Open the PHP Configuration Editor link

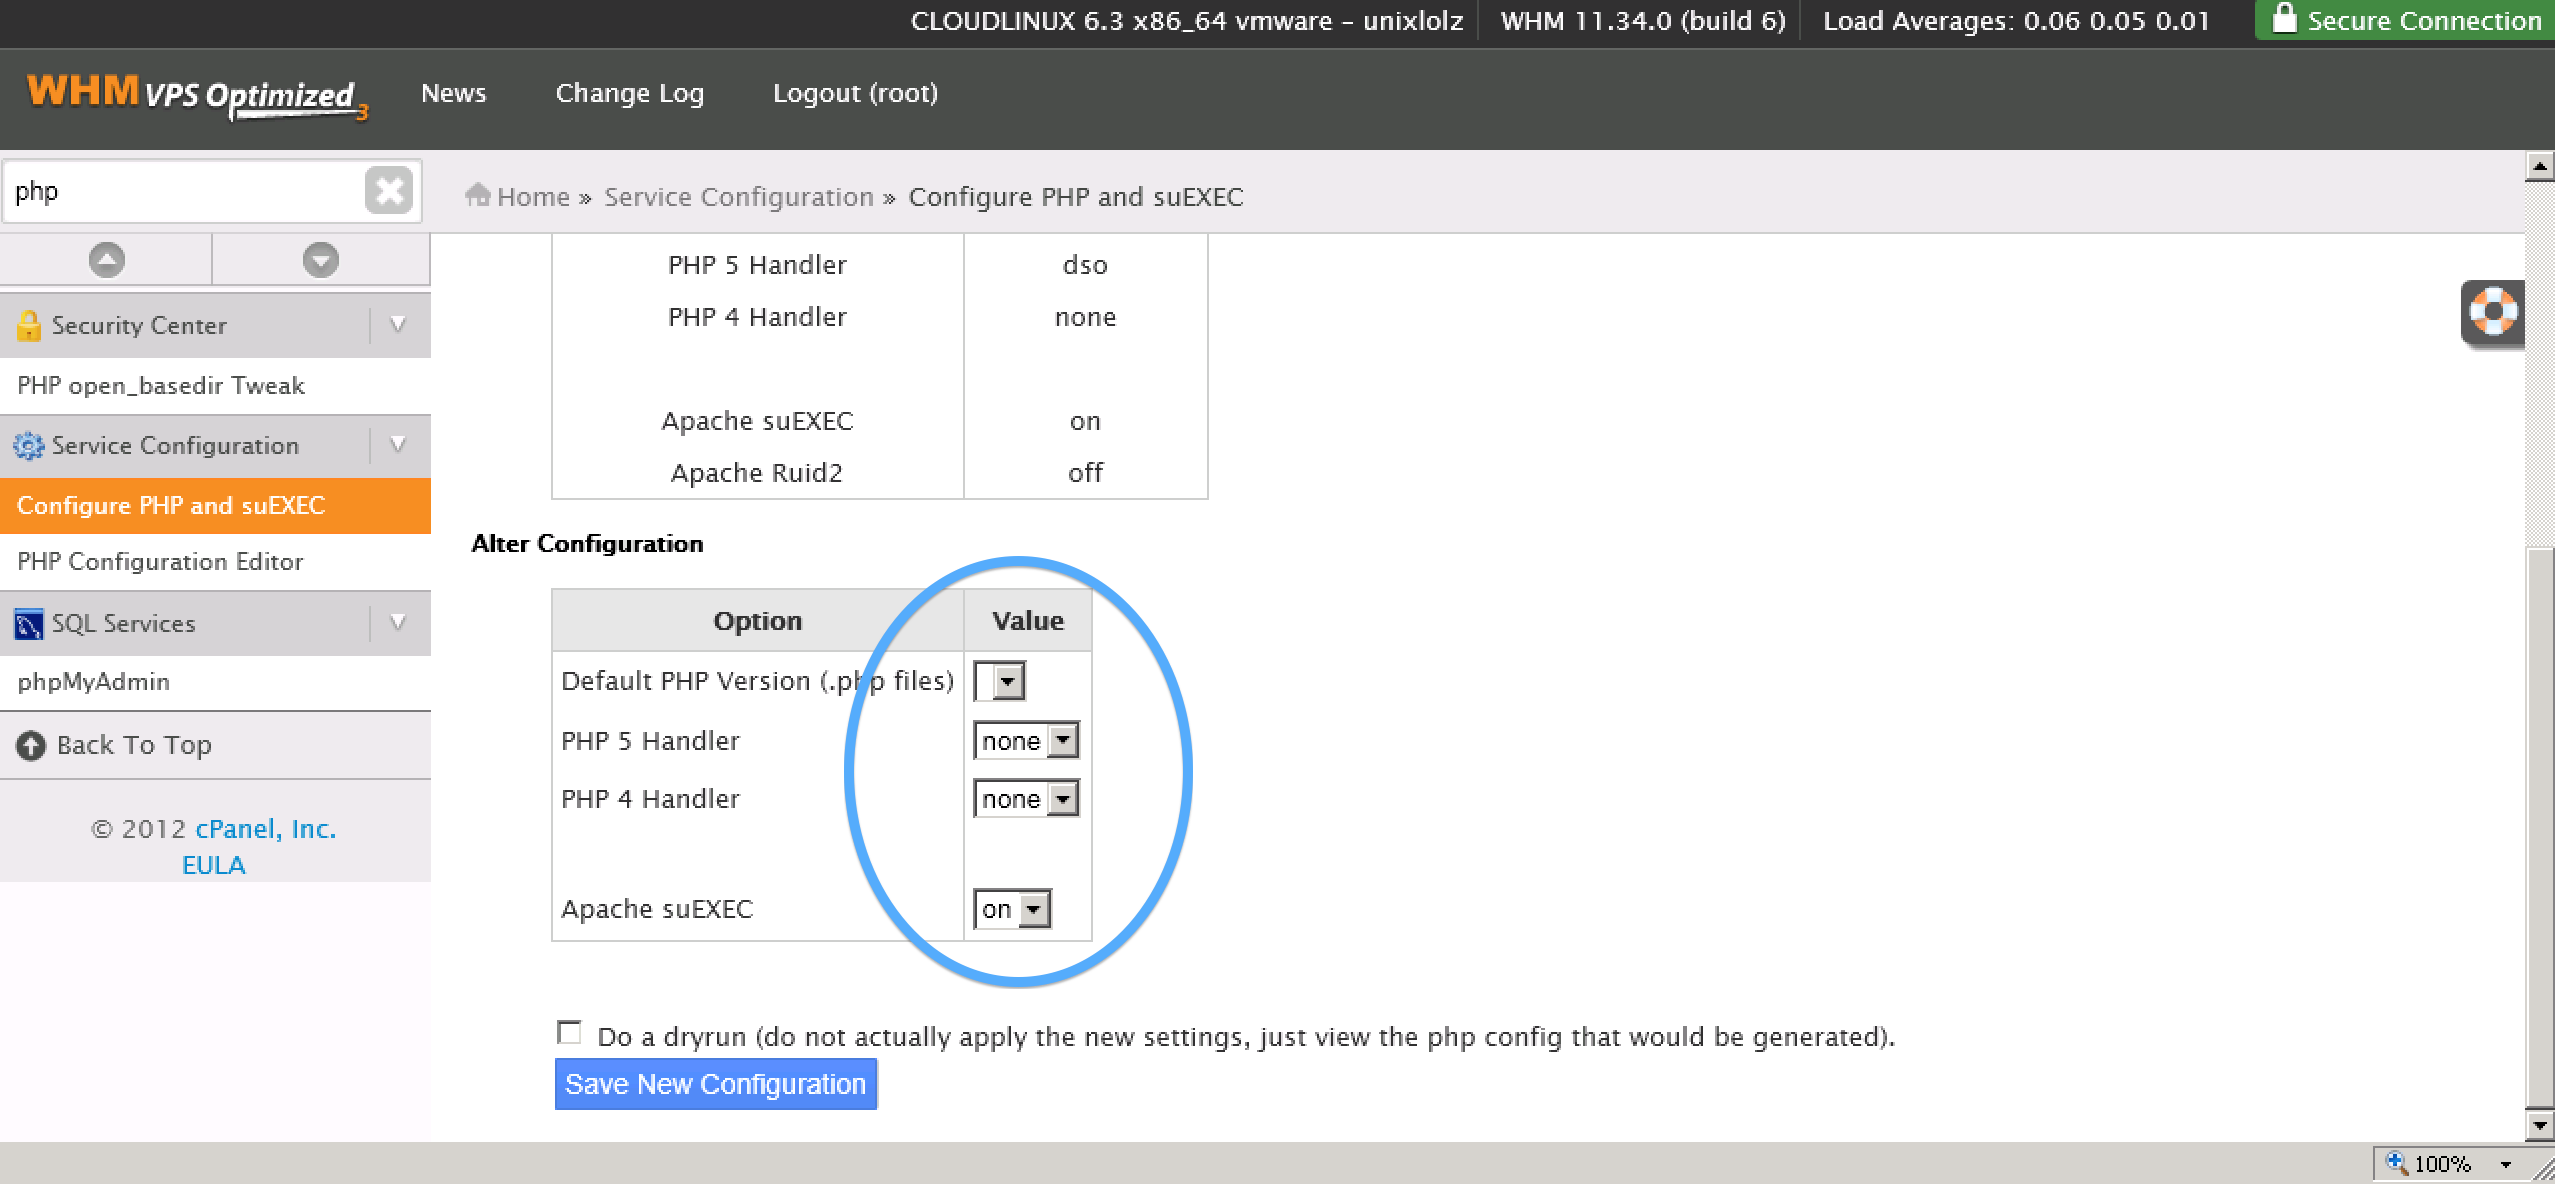pyautogui.click(x=160, y=562)
